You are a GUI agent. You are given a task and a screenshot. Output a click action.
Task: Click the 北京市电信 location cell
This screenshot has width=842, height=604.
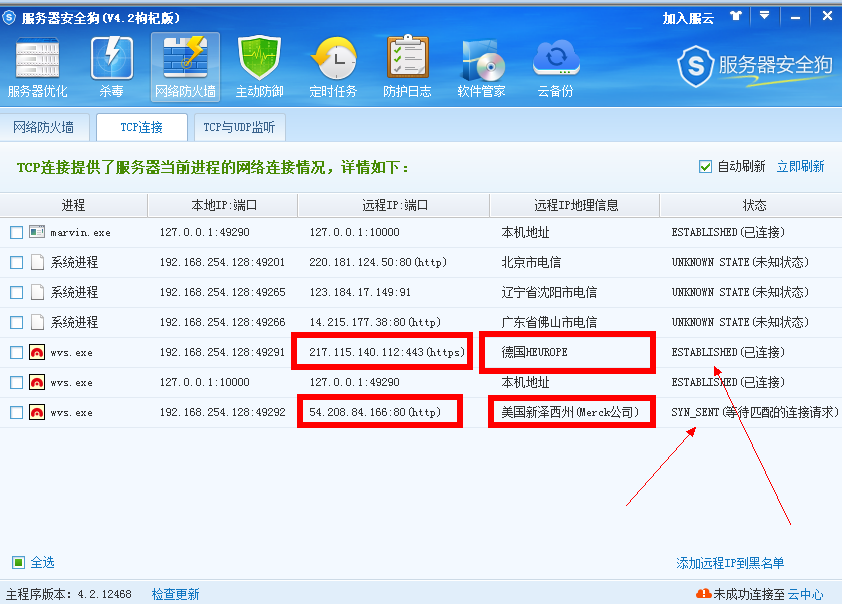pos(531,262)
